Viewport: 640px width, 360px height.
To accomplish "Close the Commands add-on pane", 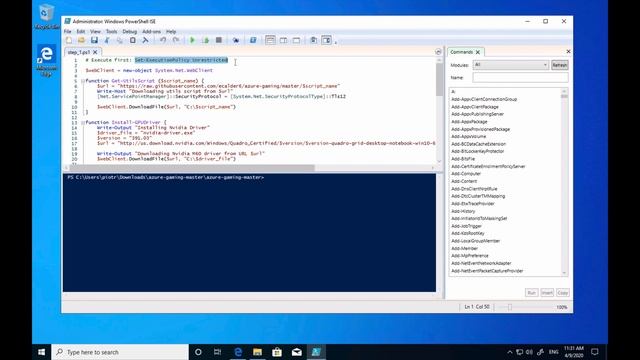I will click(x=568, y=51).
